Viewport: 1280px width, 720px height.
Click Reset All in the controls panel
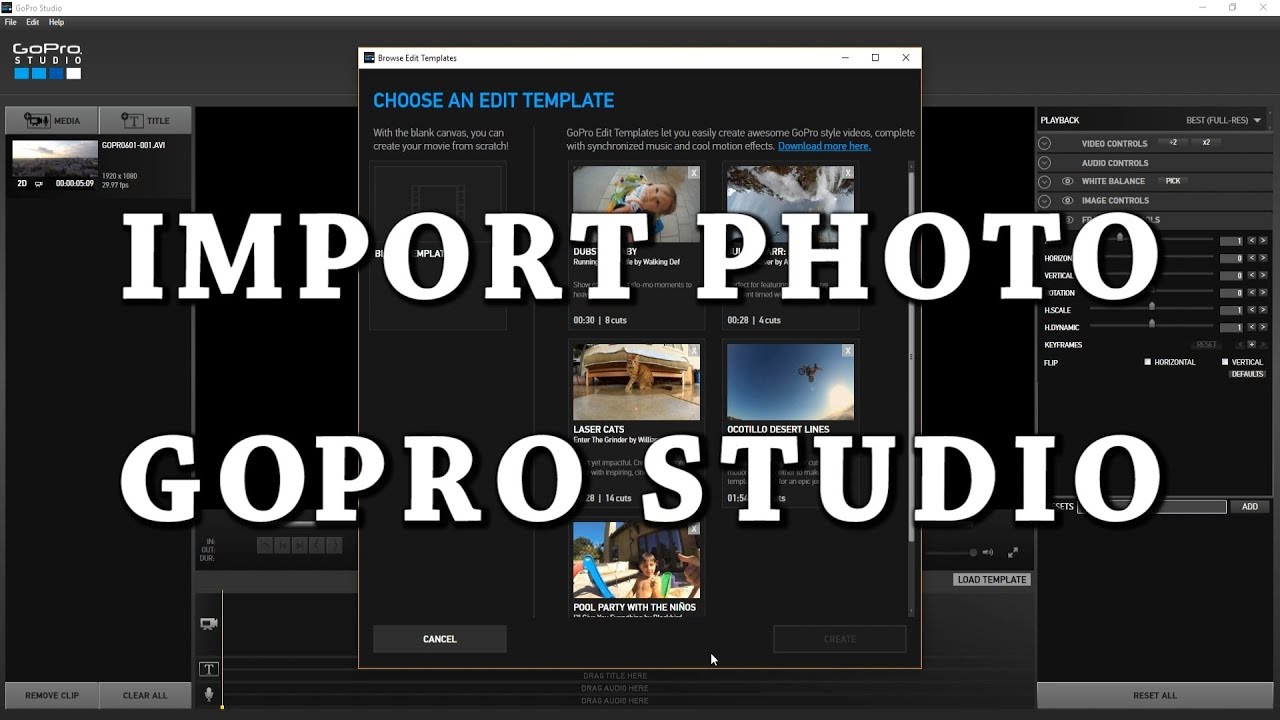(x=1155, y=695)
